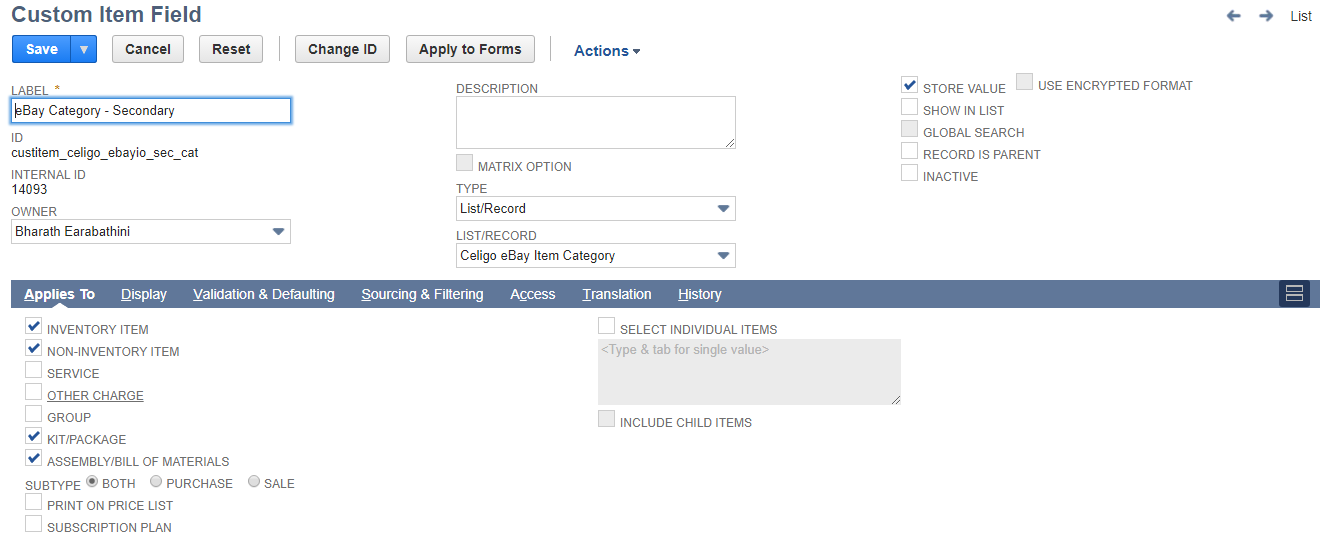
Task: Check the Inactive checkbox
Action: [909, 173]
